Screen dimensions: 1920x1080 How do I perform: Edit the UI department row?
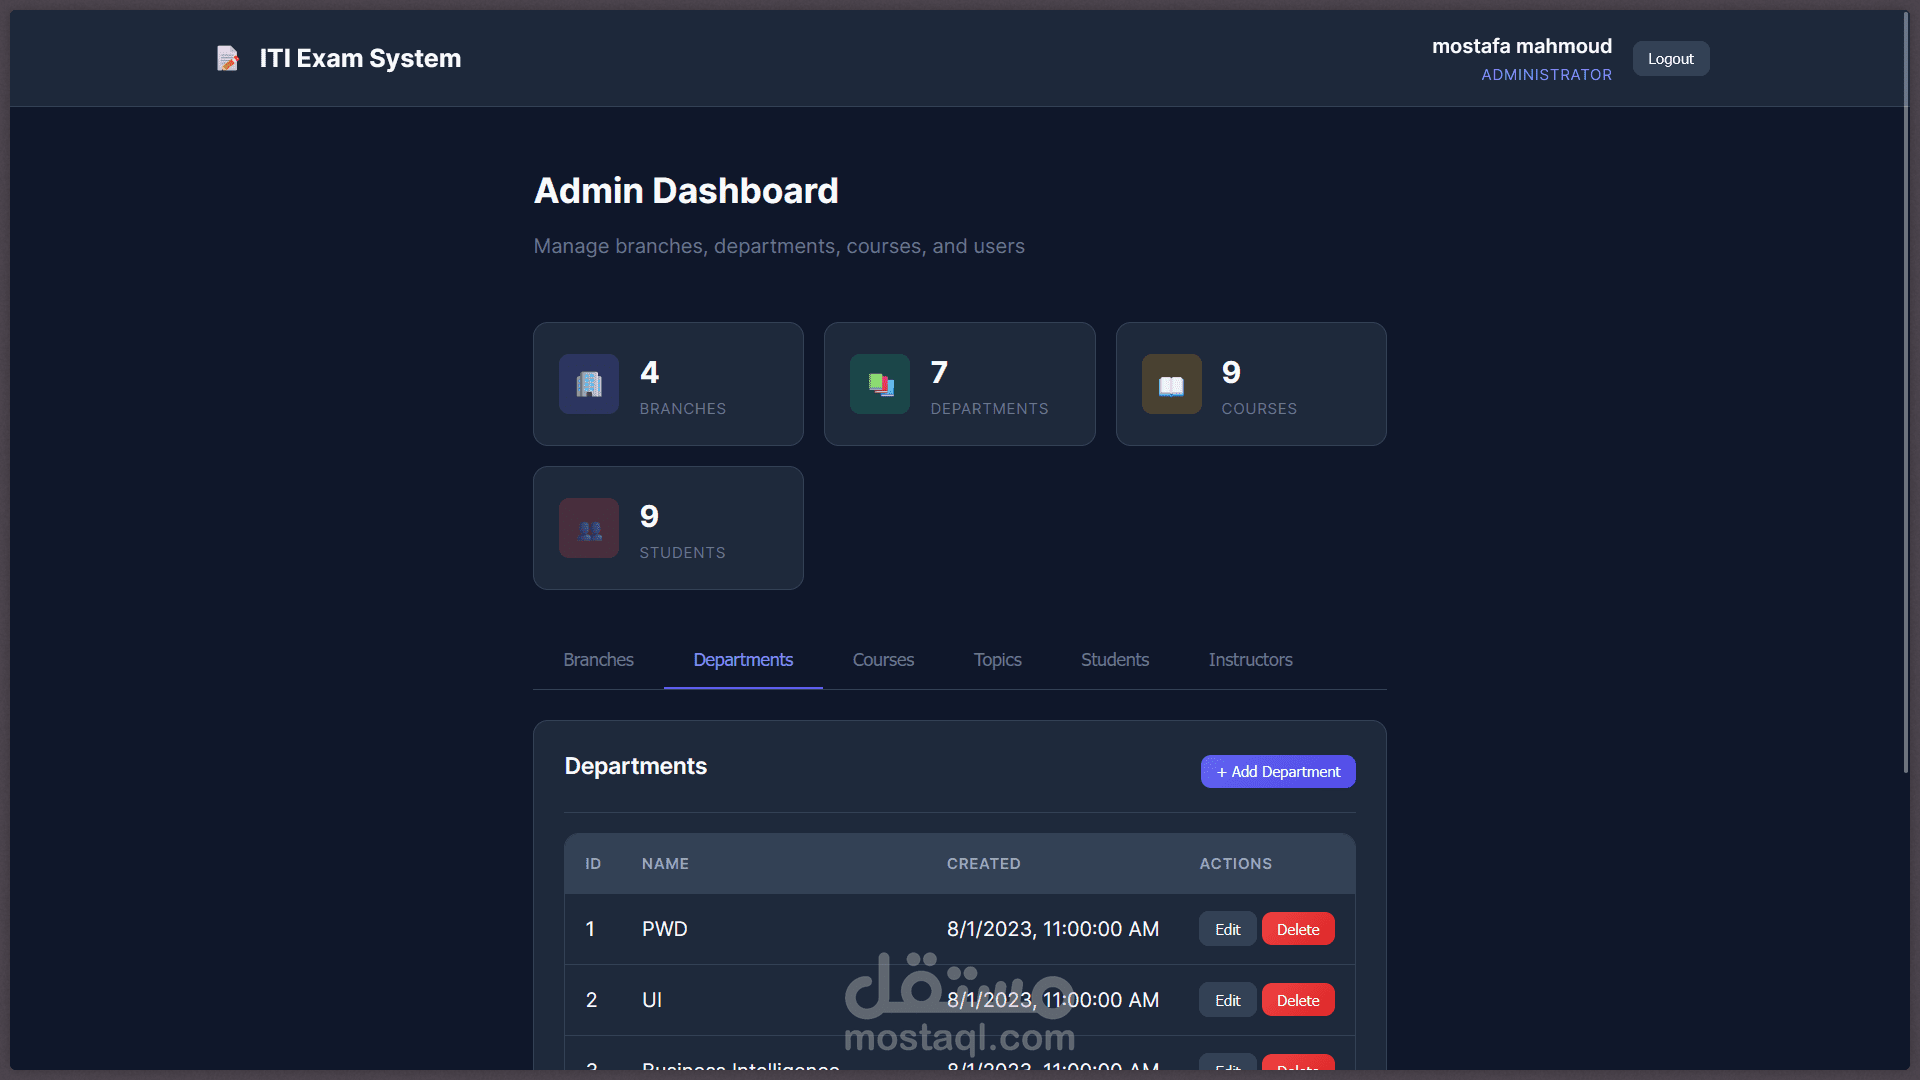pos(1227,1000)
